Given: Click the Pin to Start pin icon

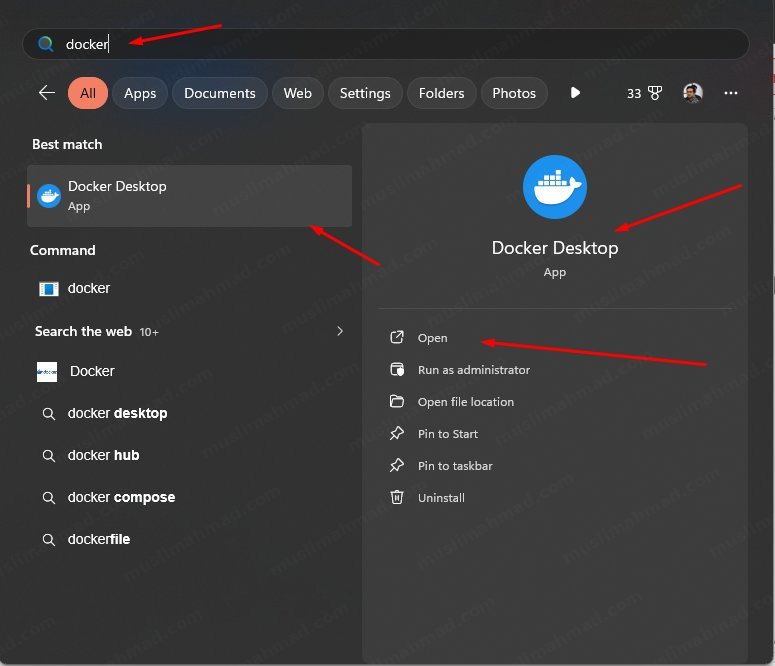Looking at the screenshot, I should click(x=397, y=433).
